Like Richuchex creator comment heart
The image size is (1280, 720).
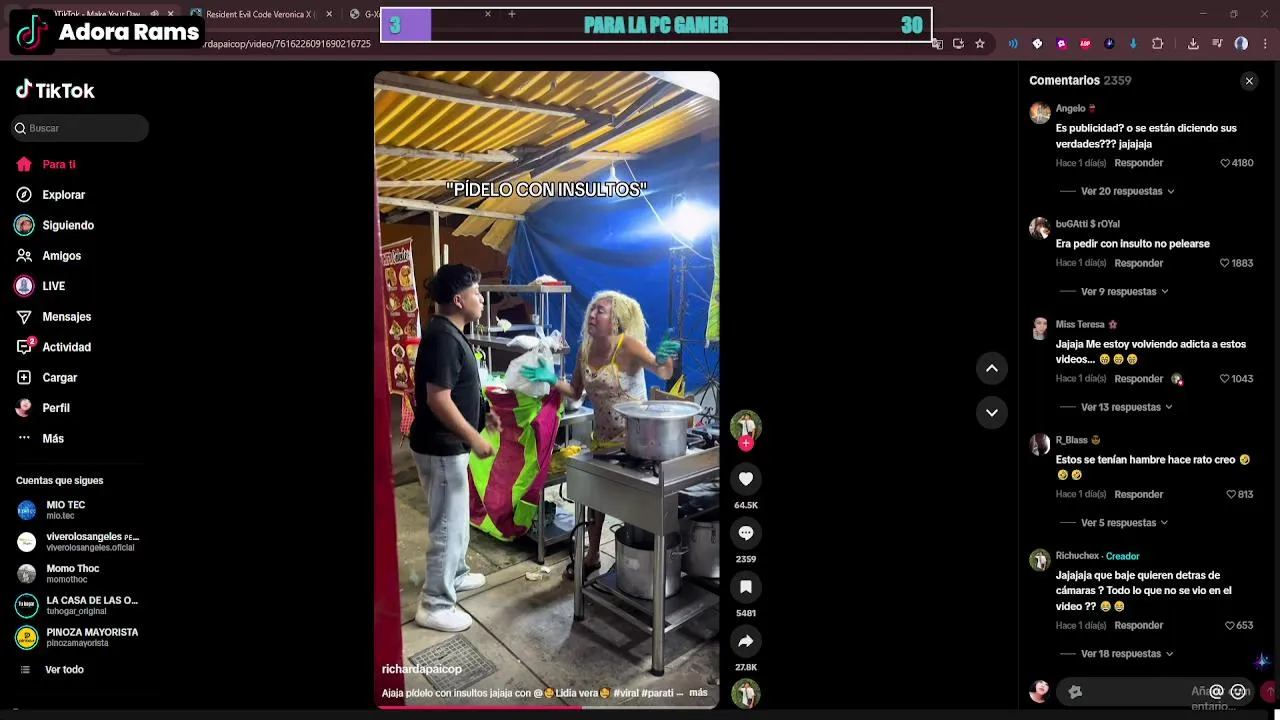(1230, 625)
